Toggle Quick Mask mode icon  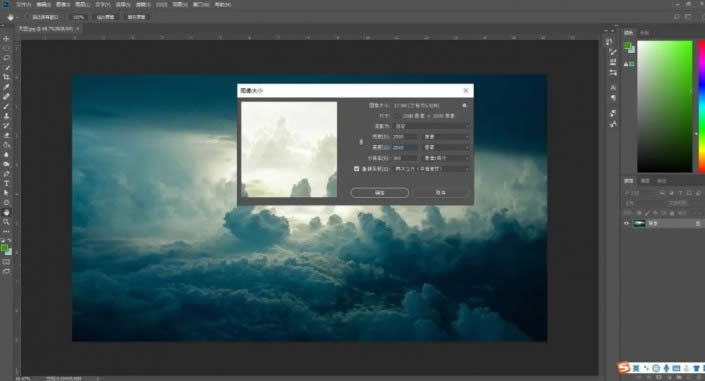(6, 262)
